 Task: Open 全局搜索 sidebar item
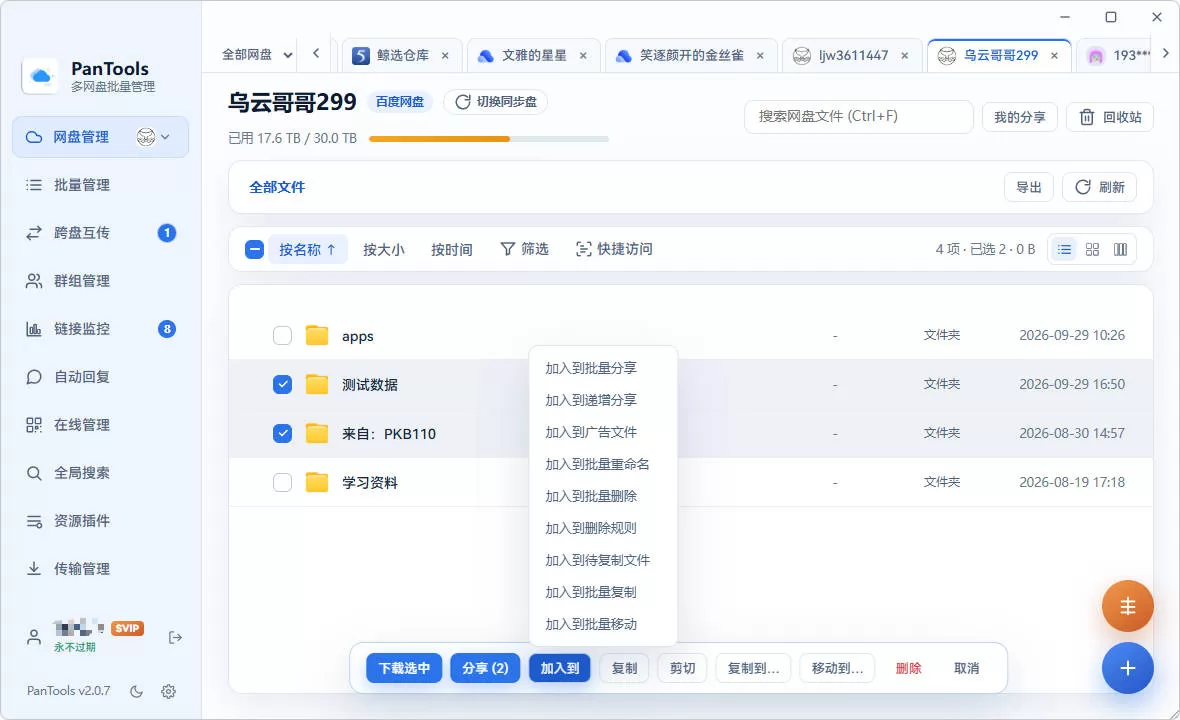[x=101, y=473]
